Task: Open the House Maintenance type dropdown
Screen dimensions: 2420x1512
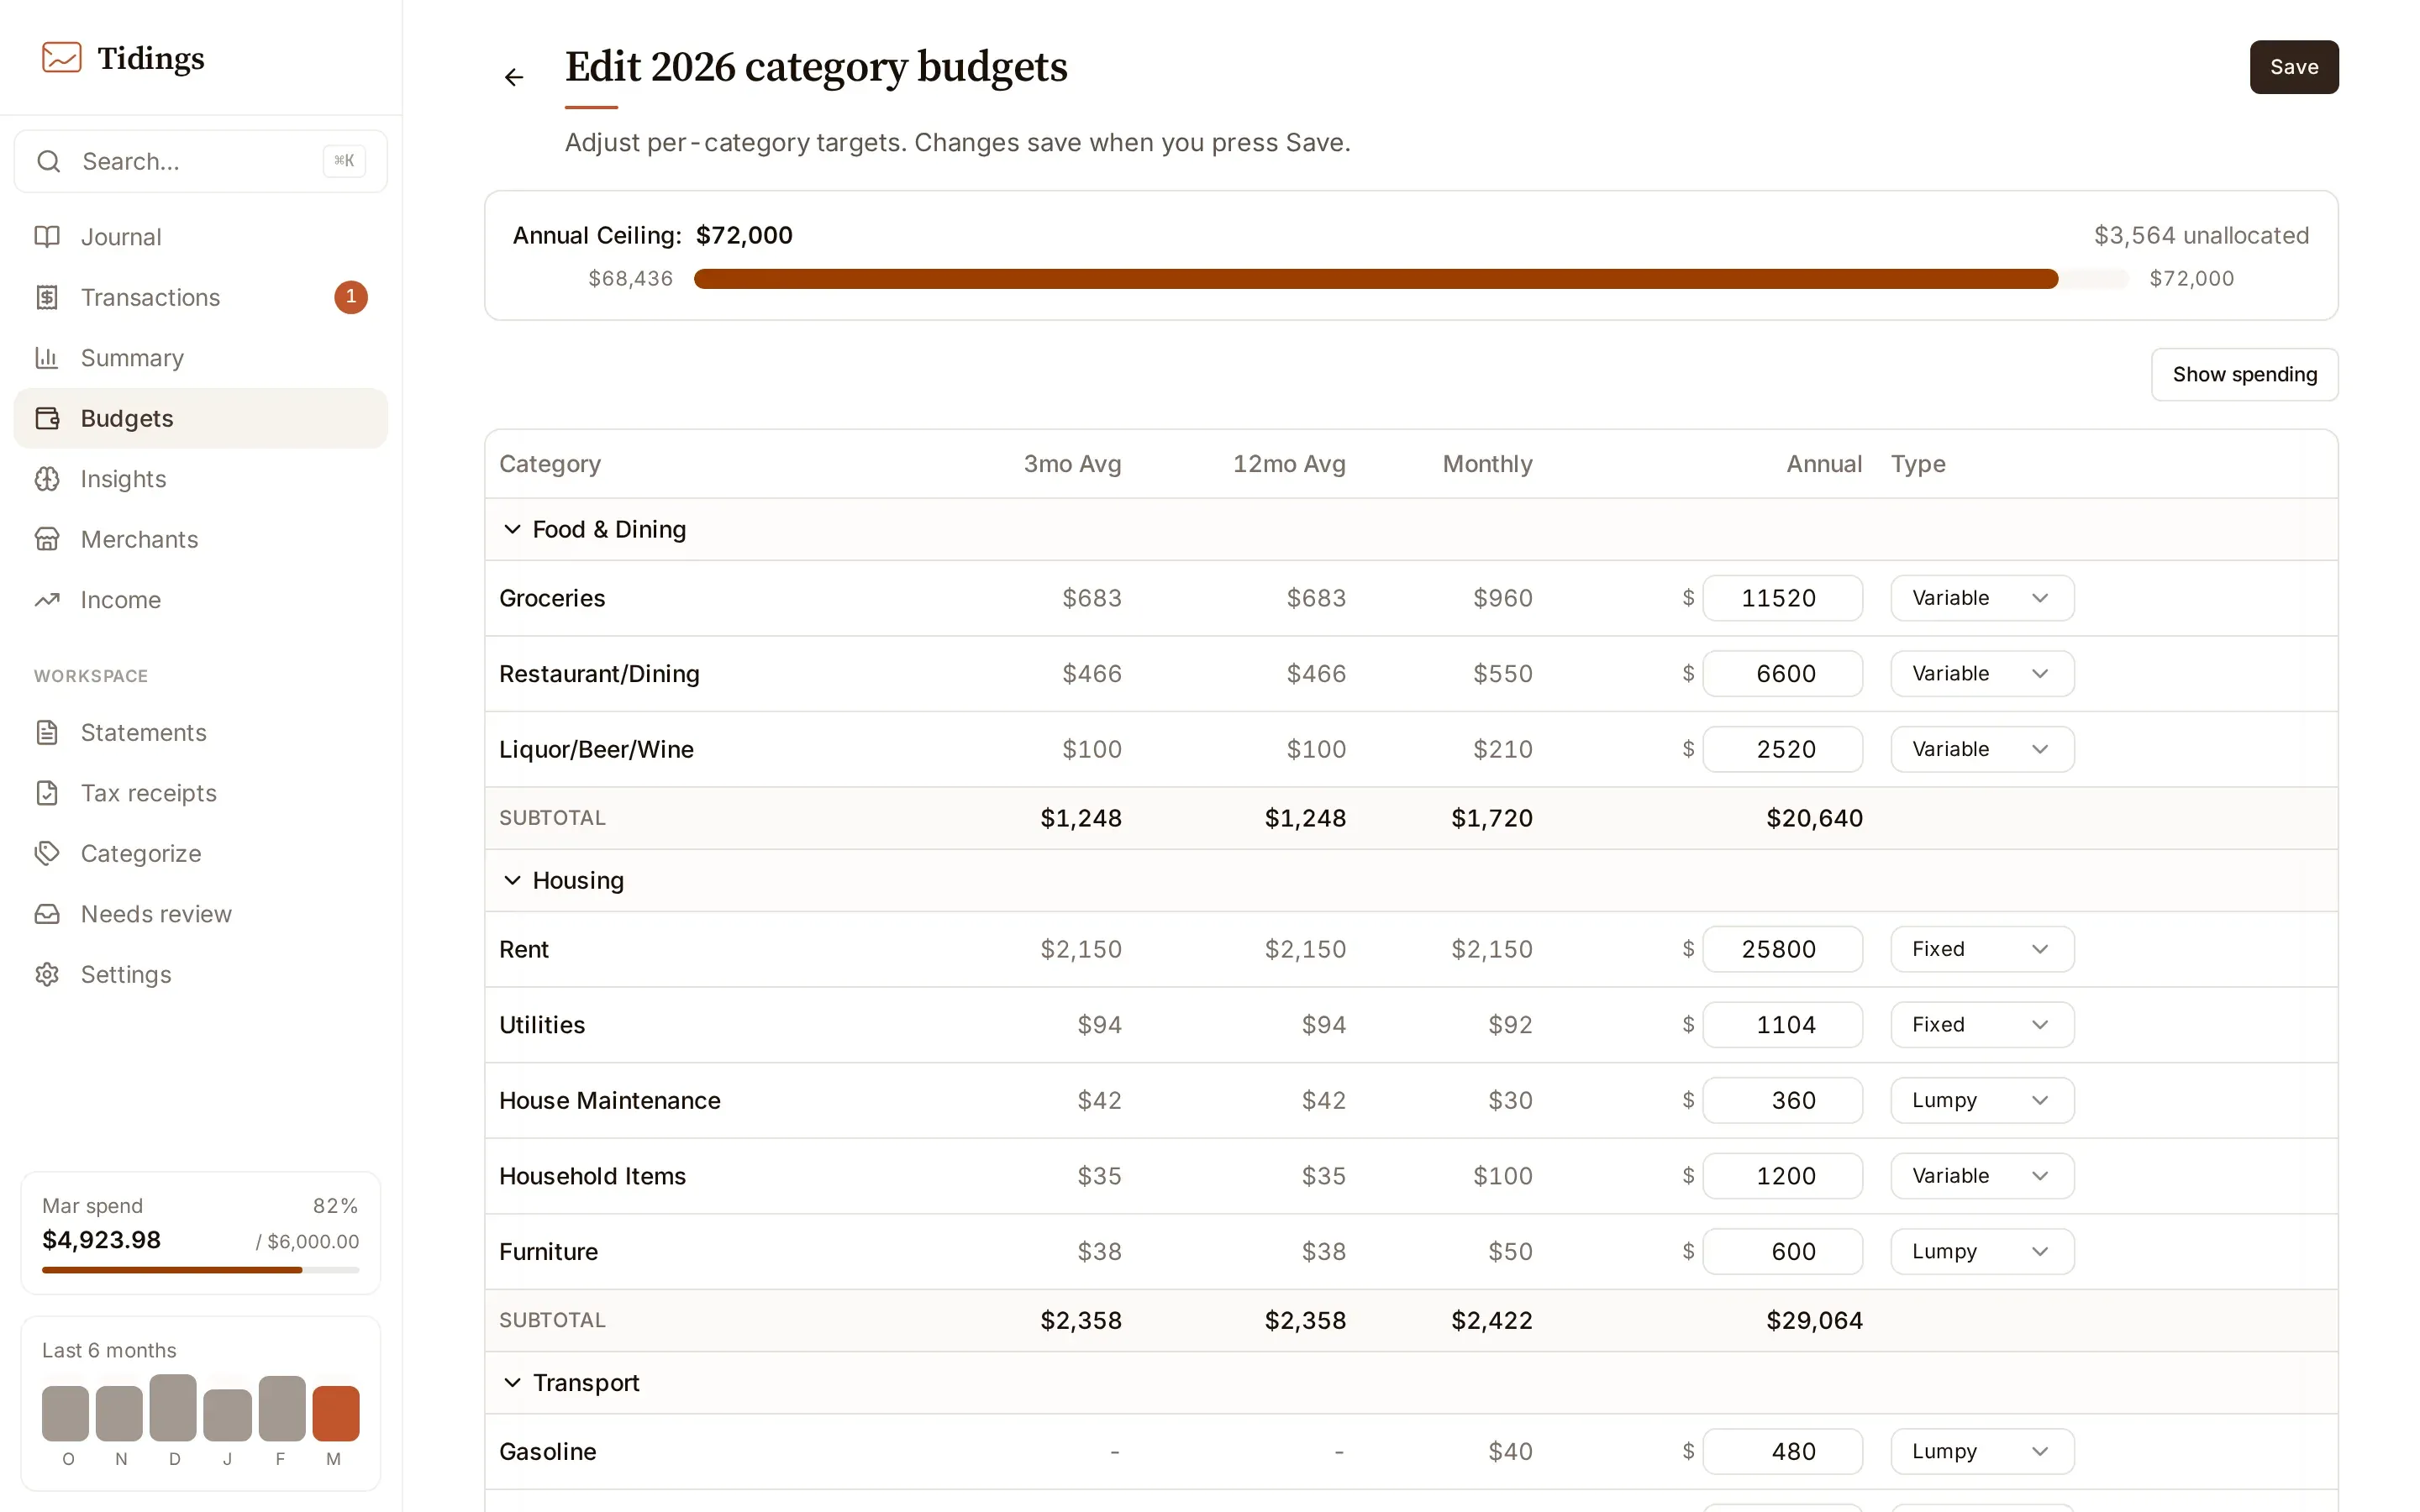Action: 1982,1100
